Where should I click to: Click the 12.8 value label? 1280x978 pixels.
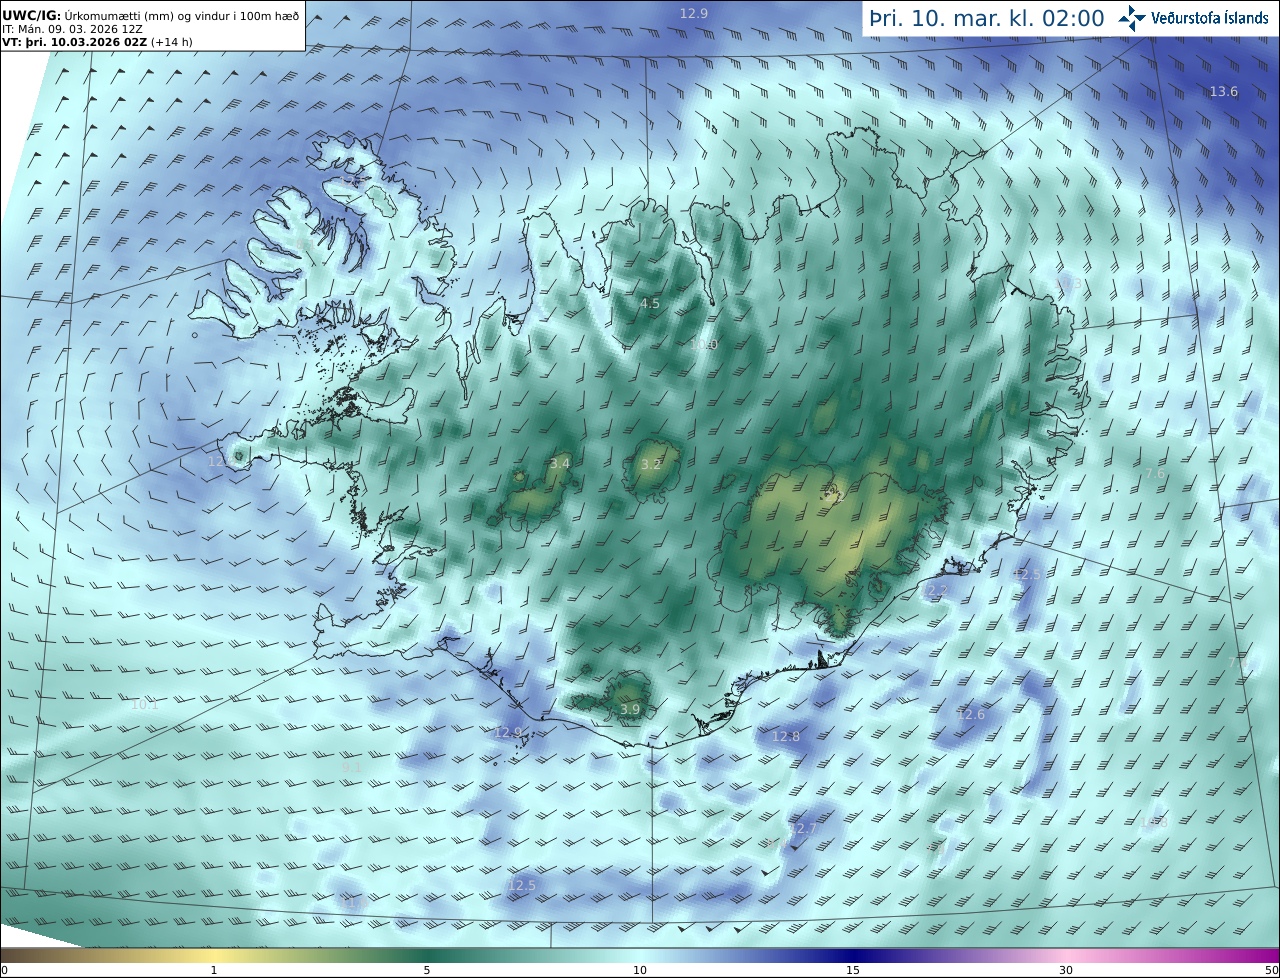tap(787, 736)
